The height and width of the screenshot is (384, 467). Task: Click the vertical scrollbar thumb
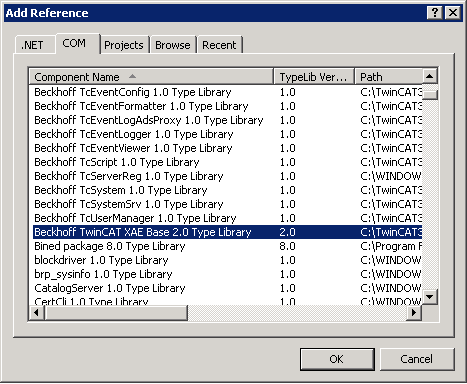coord(430,94)
